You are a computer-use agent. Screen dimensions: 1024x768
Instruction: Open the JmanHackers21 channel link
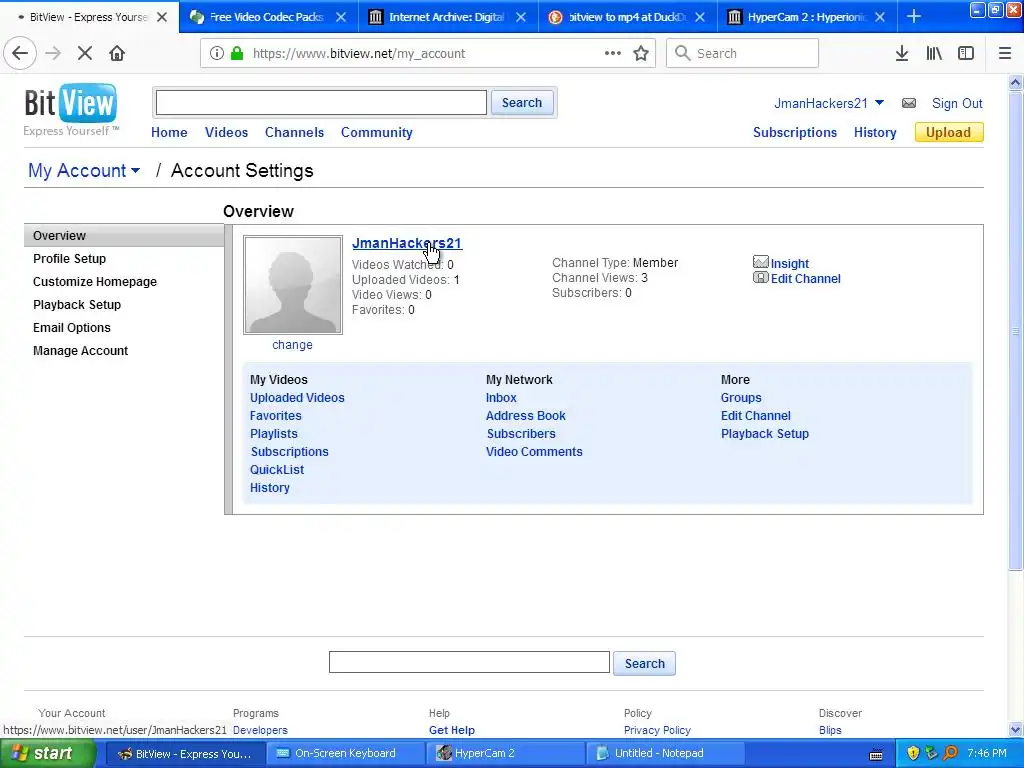[x=407, y=243]
